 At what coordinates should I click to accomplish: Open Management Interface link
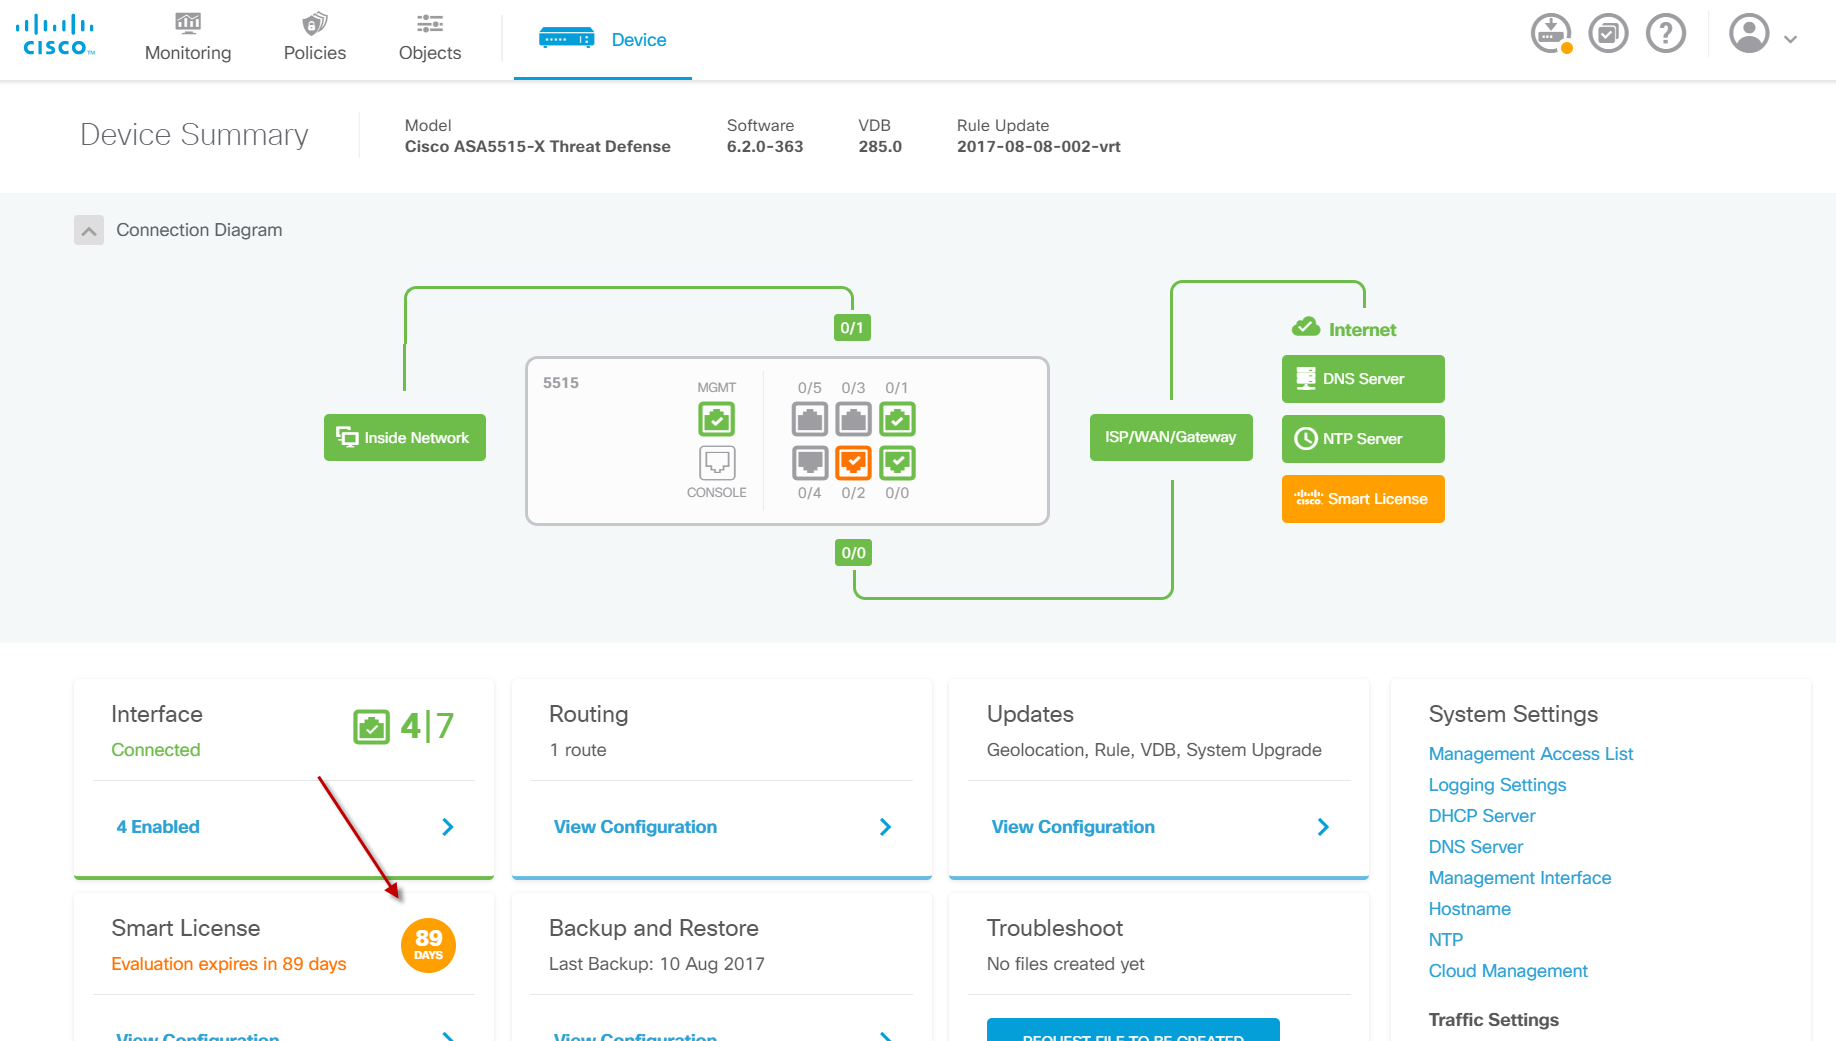1520,878
